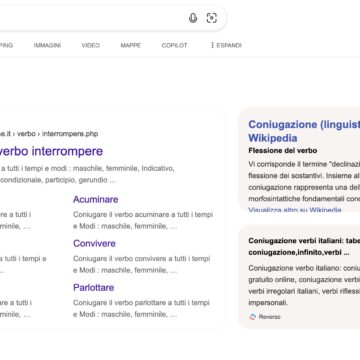
Task: Open the 'verbo interrompere' result title
Action: coord(51,151)
